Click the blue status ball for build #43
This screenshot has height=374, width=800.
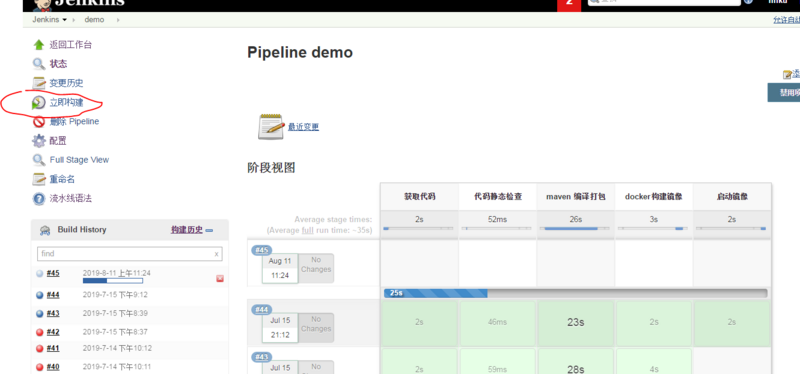click(x=40, y=313)
